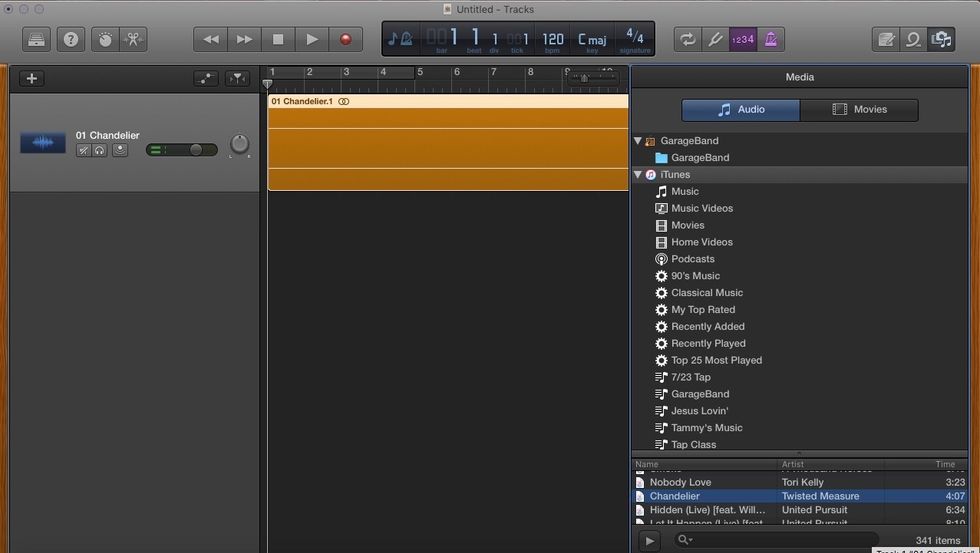Viewport: 980px width, 553px height.
Task: Toggle the Cycle loop button
Action: pos(688,40)
